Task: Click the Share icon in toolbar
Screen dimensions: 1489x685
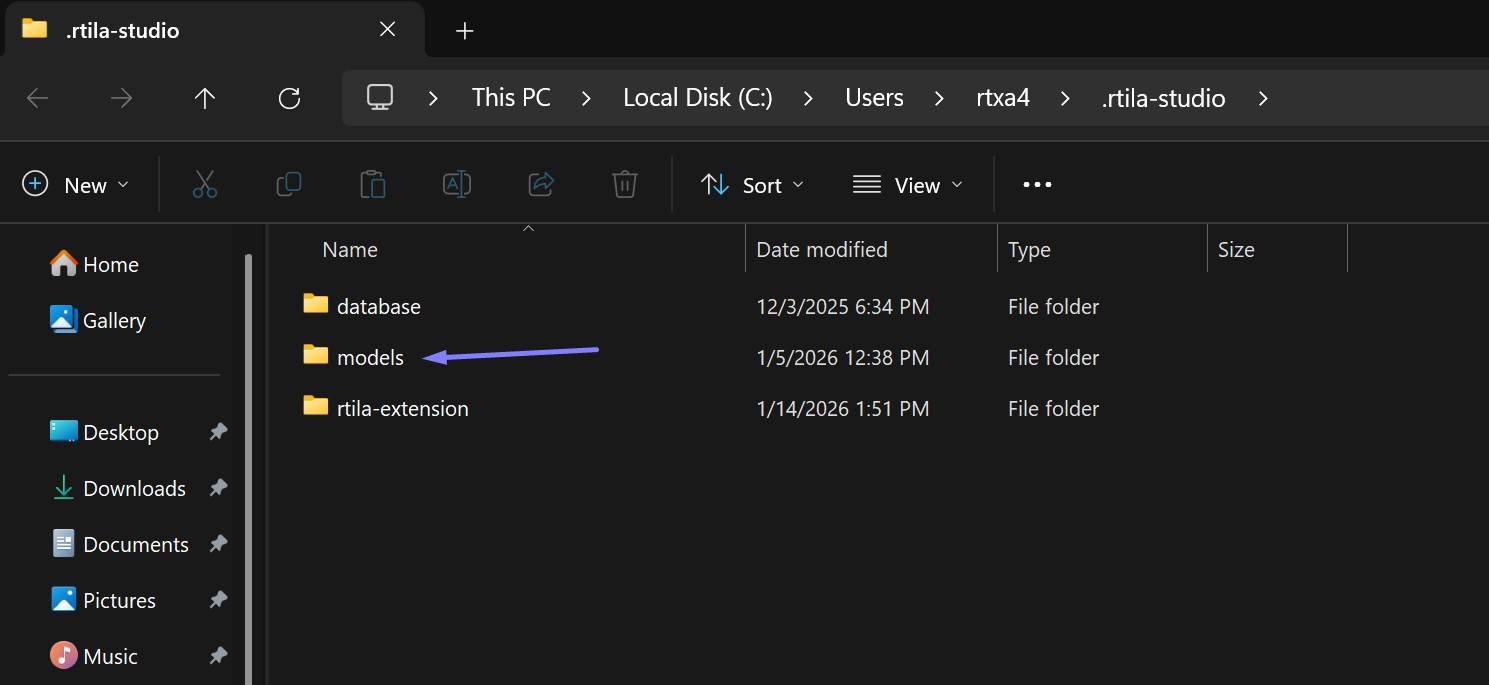Action: click(x=541, y=185)
